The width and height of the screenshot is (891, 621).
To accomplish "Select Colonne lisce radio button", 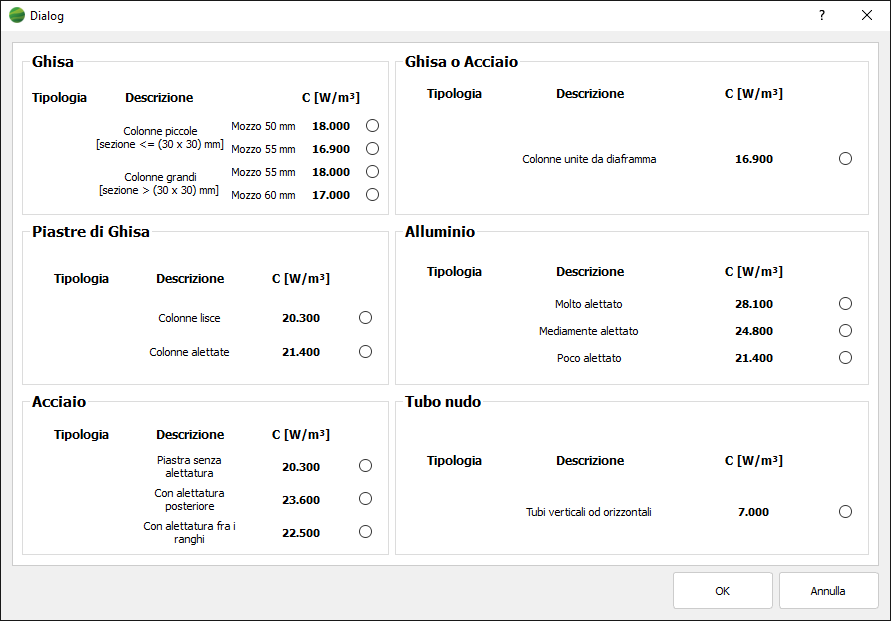I will (x=365, y=318).
